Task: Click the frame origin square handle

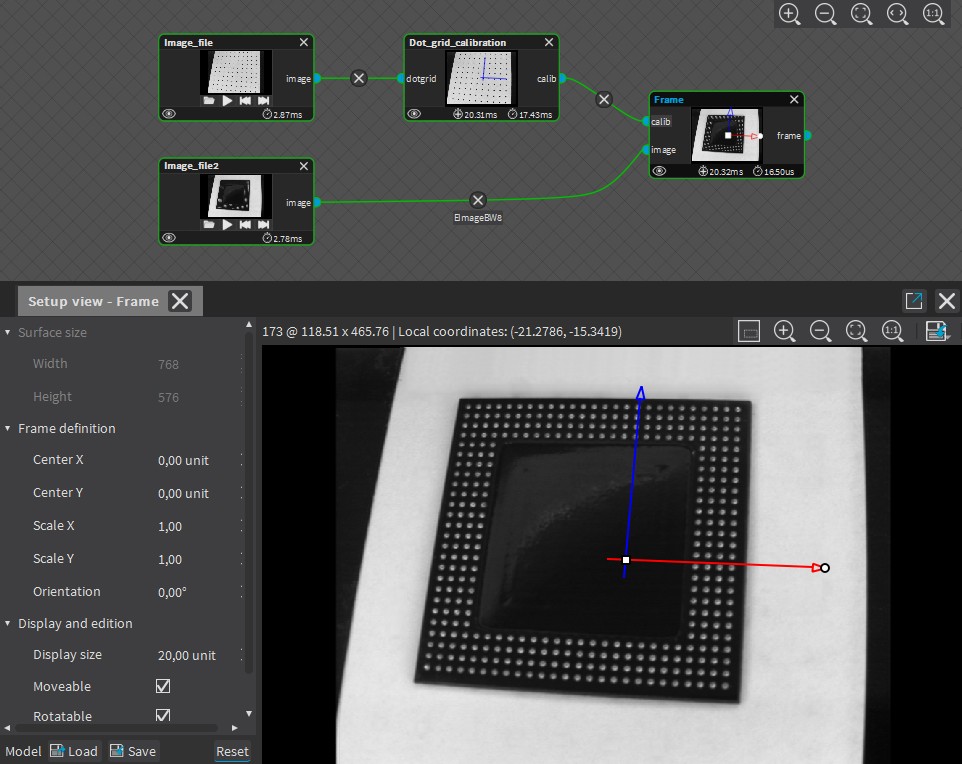Action: [x=626, y=560]
